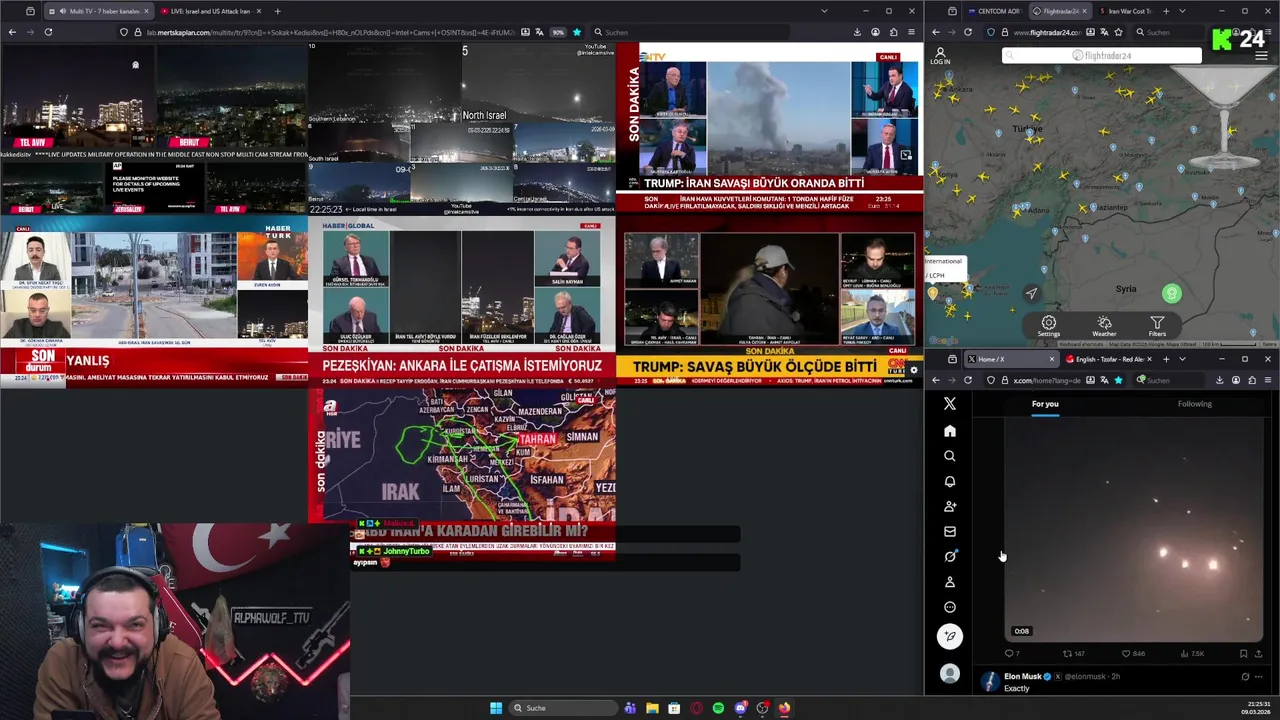Image resolution: width=1280 pixels, height=720 pixels.
Task: Open Windows Start button on taskbar
Action: [495, 708]
